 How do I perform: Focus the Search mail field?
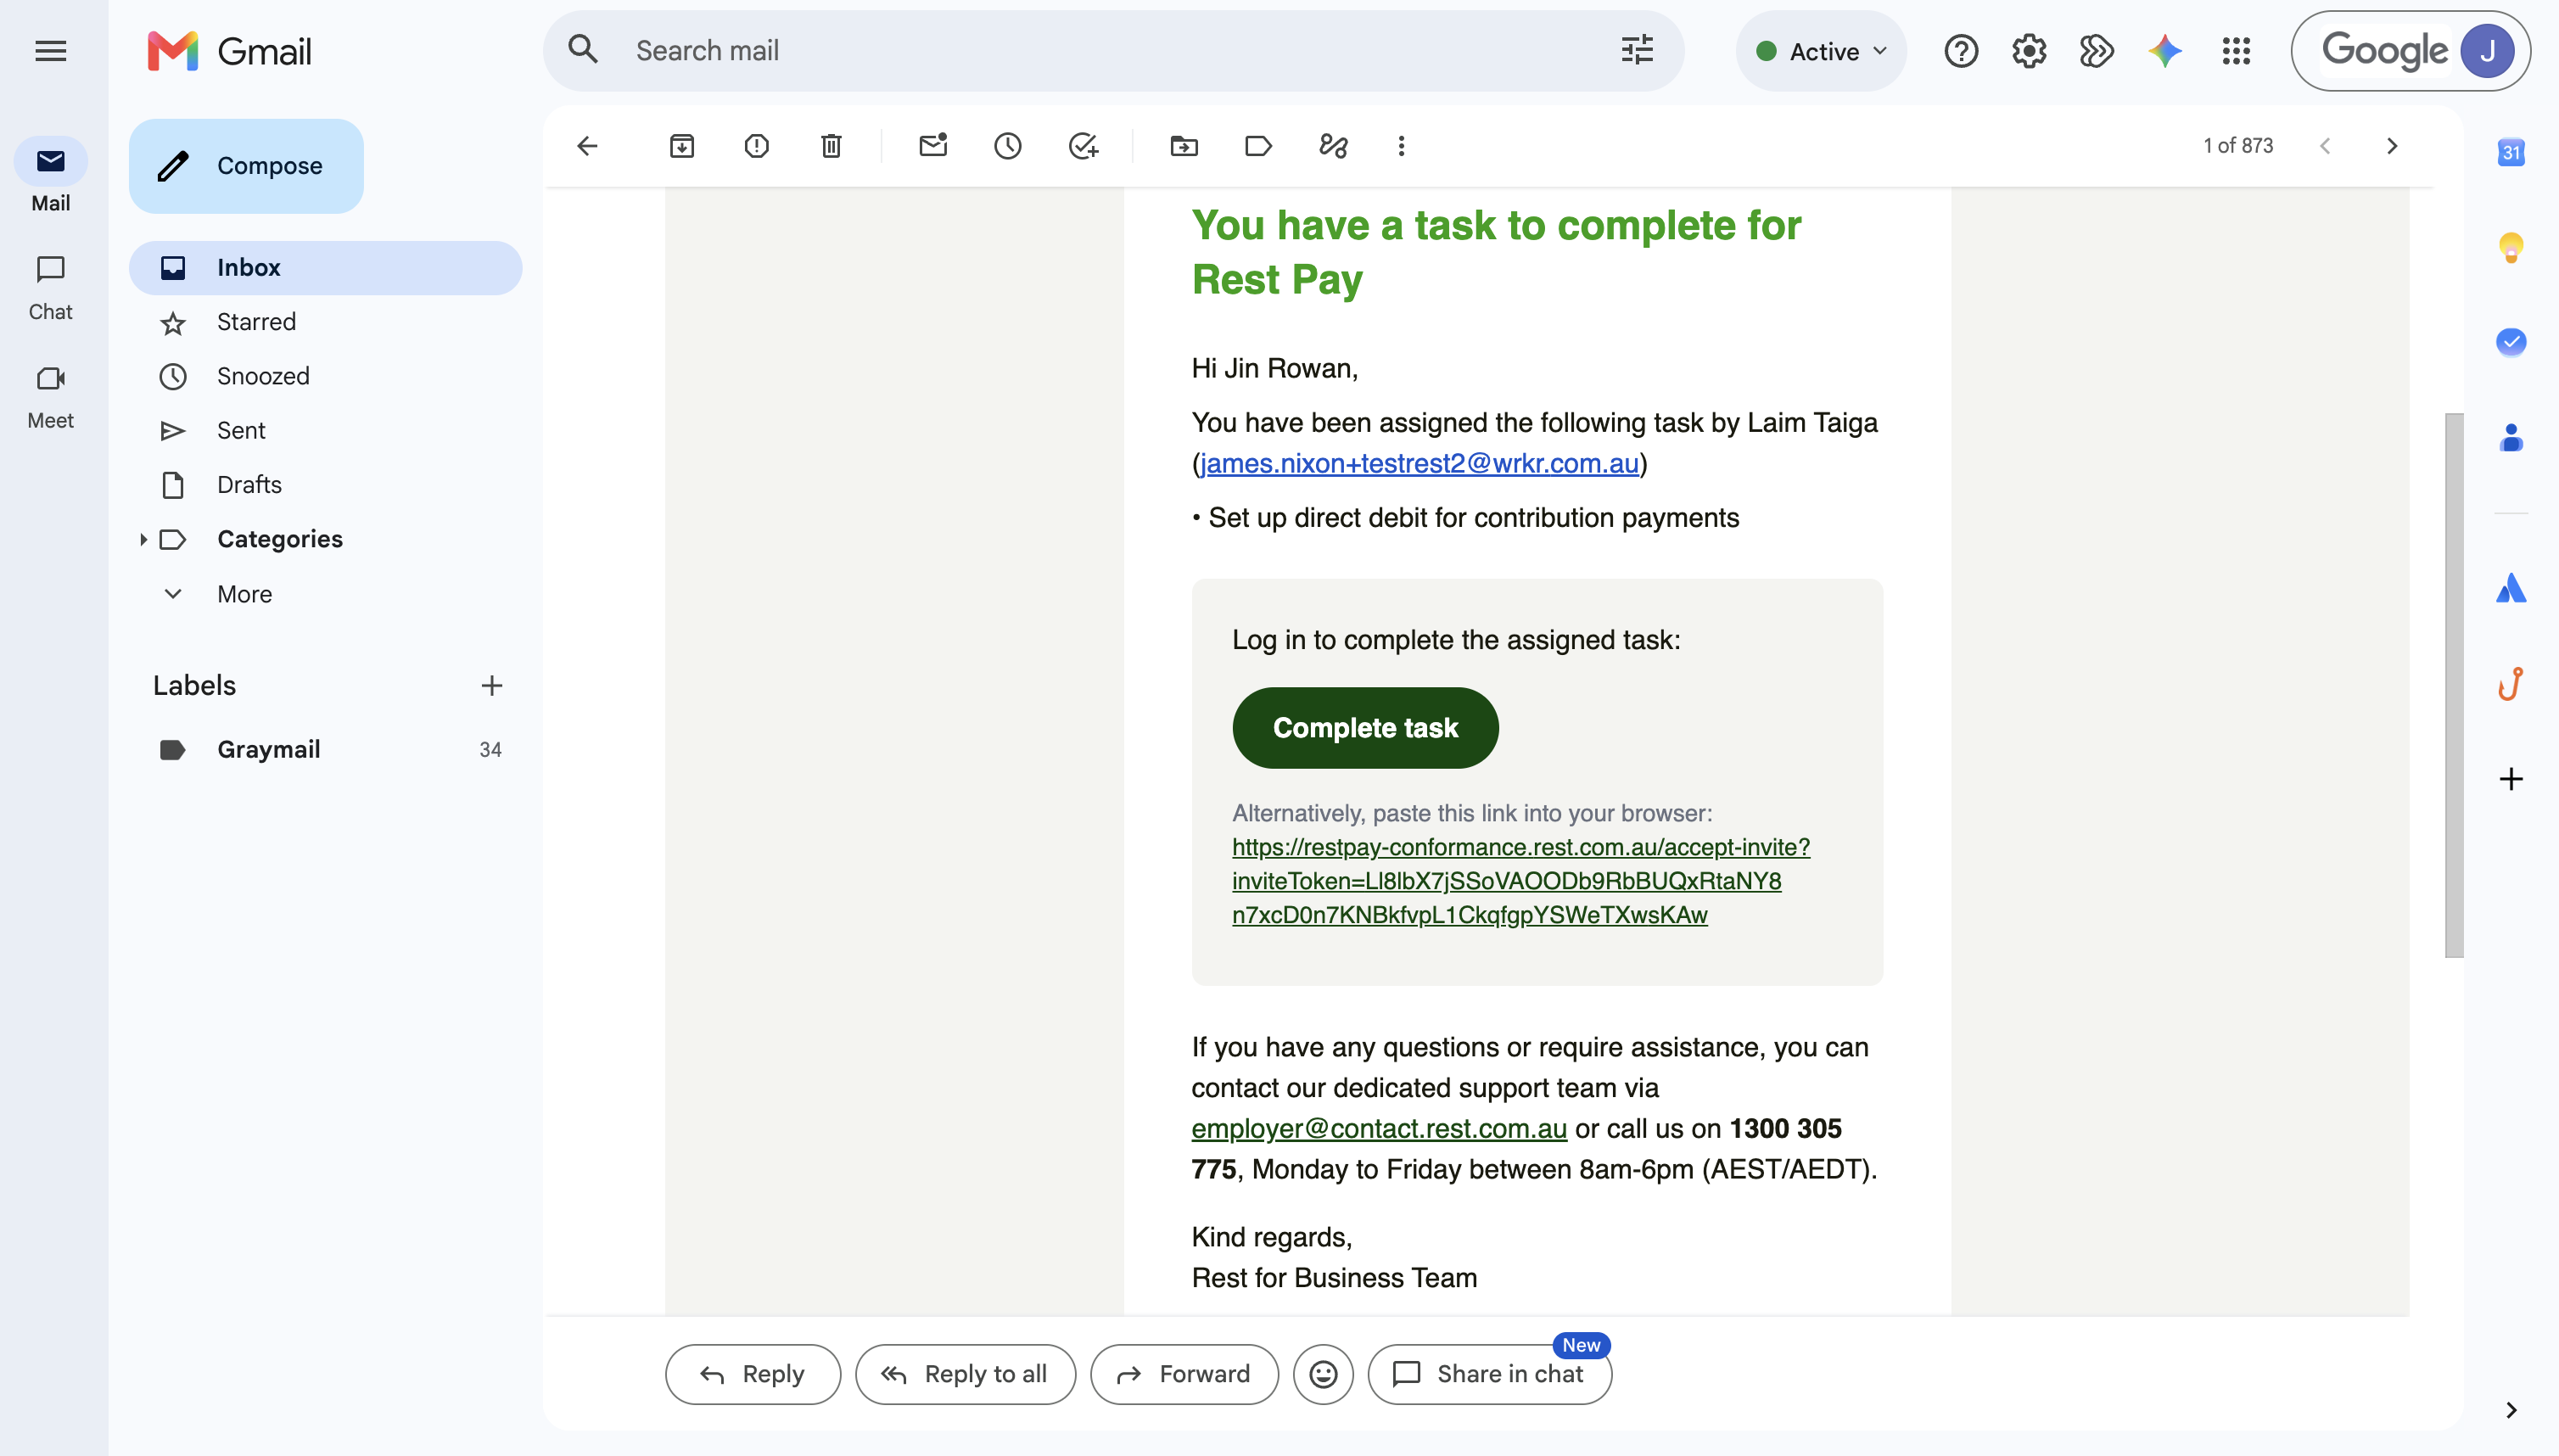1113,51
